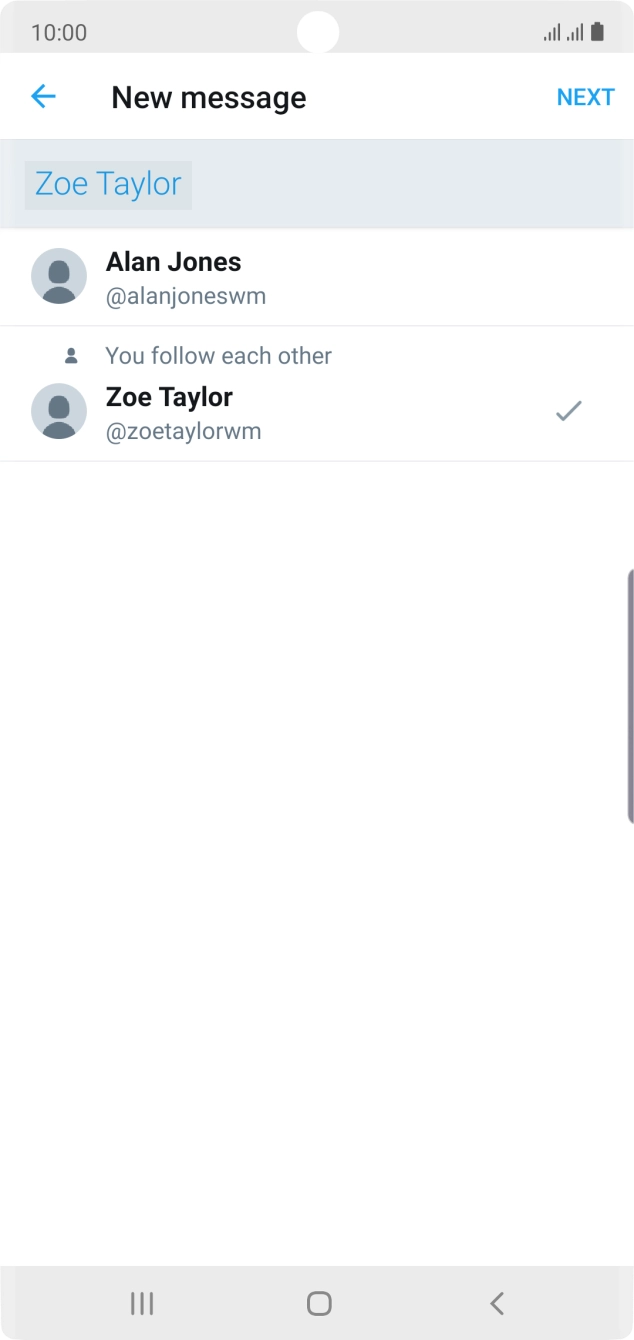
Task: Click the Zoe Taylor name in list
Action: tap(169, 397)
